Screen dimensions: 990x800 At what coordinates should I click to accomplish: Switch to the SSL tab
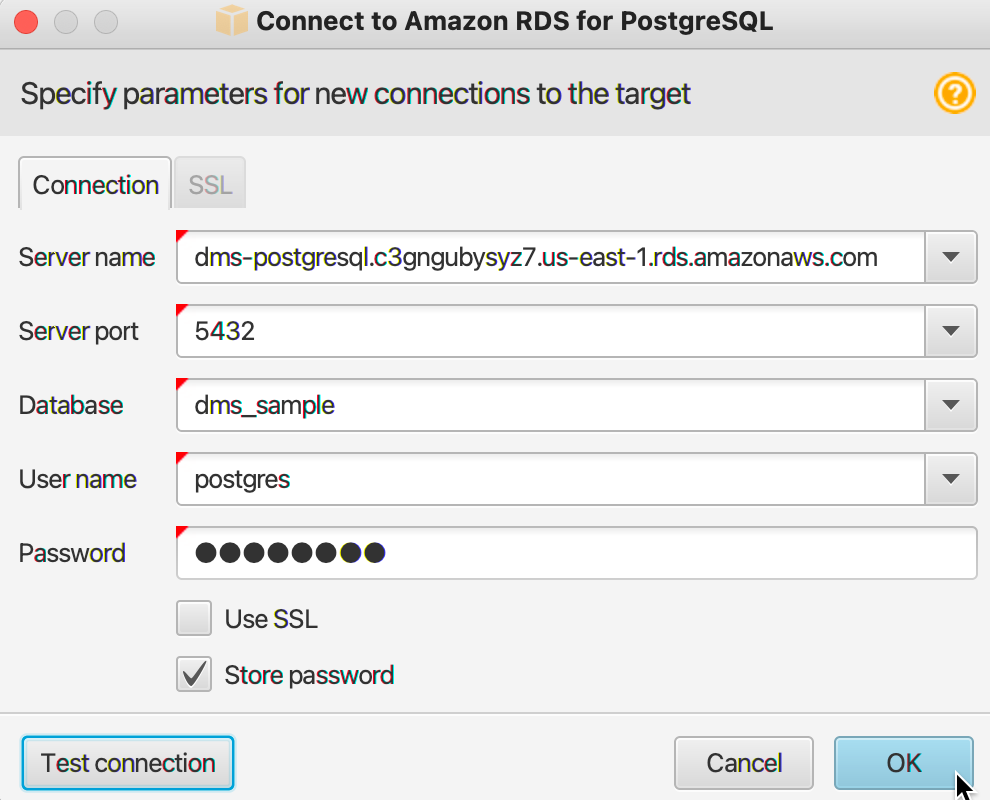210,184
